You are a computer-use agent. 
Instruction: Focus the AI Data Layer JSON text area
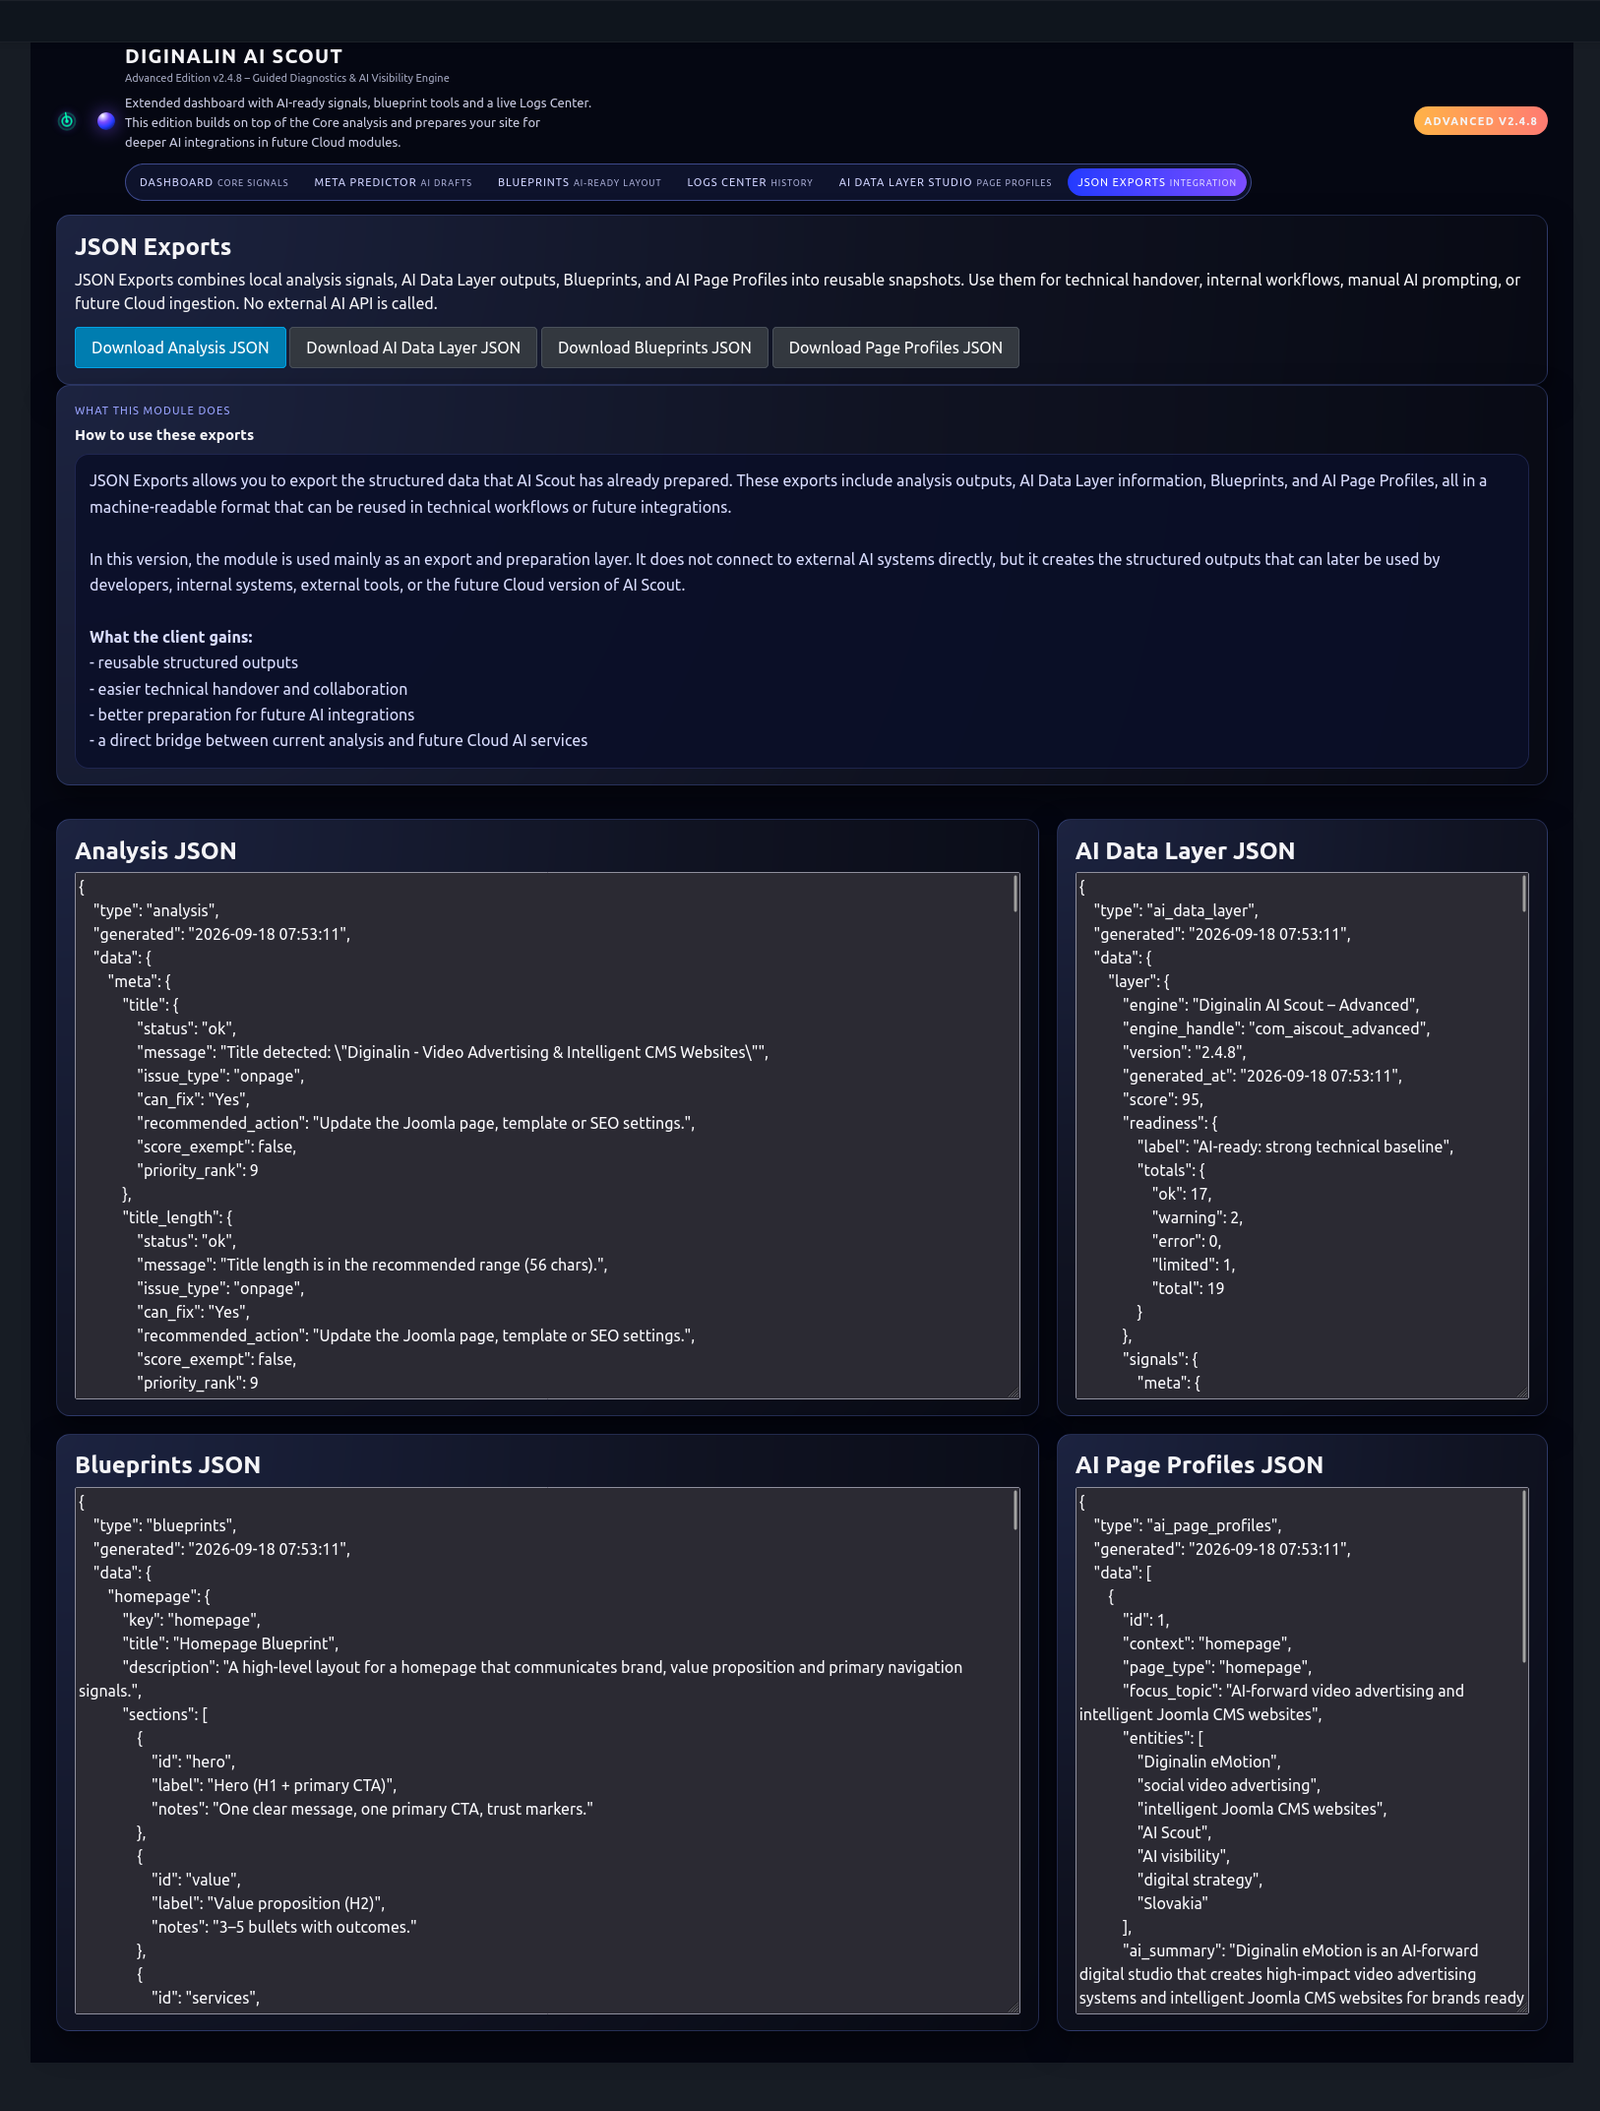click(1301, 1135)
